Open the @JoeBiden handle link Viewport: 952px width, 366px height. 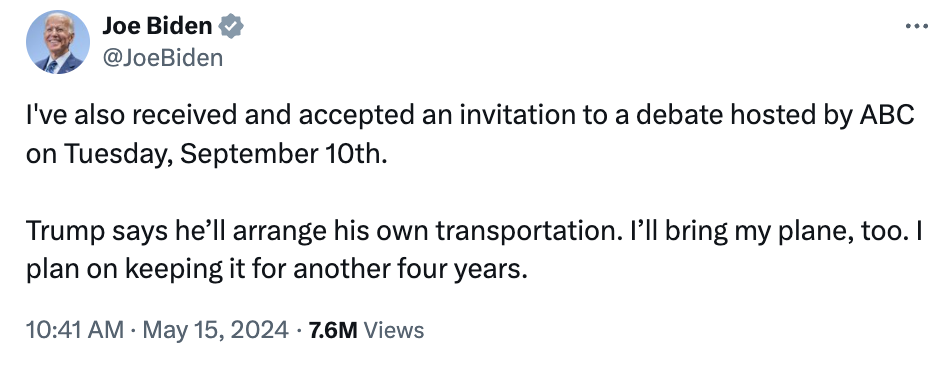click(x=163, y=58)
